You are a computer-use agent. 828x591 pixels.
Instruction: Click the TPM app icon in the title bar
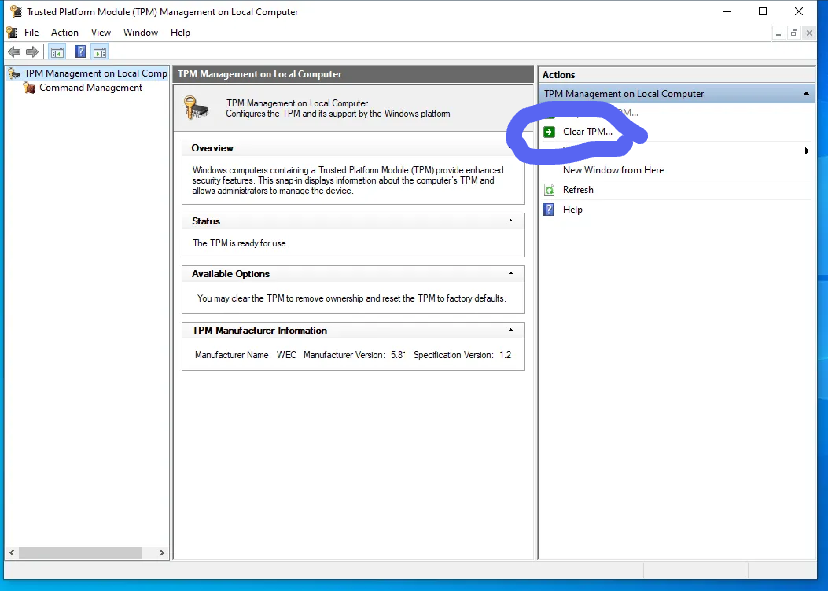click(15, 11)
